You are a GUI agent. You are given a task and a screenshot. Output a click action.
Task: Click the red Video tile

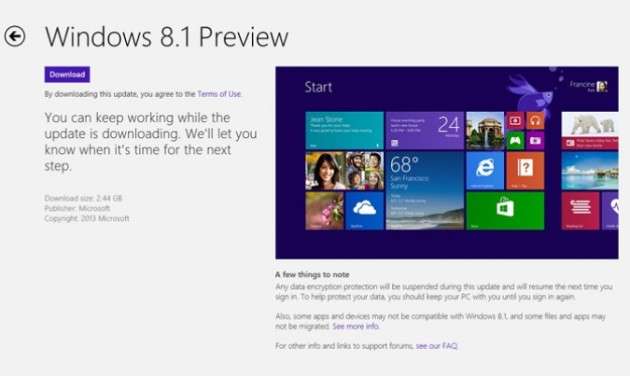click(x=515, y=121)
